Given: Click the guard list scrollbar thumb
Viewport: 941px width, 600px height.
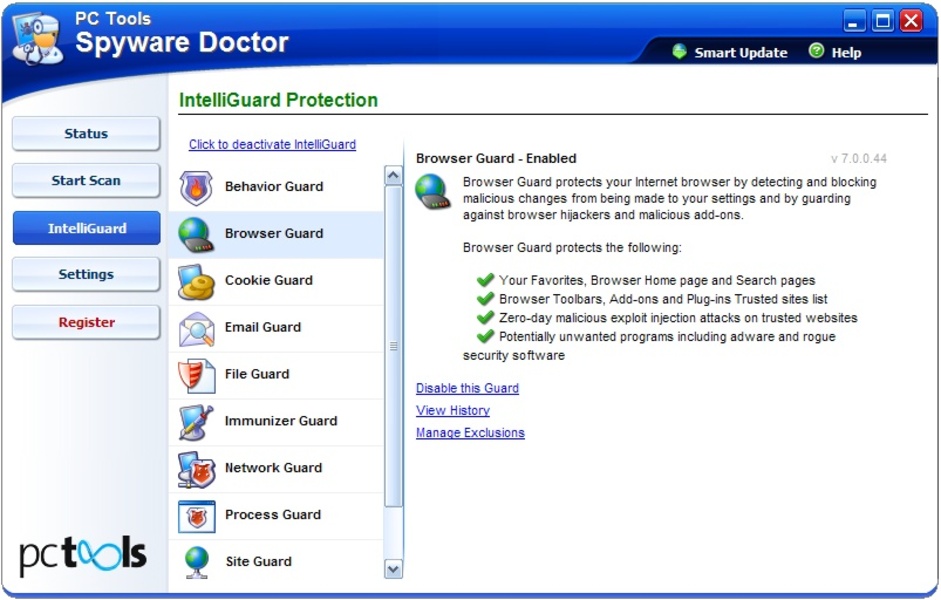Looking at the screenshot, I should [x=393, y=347].
